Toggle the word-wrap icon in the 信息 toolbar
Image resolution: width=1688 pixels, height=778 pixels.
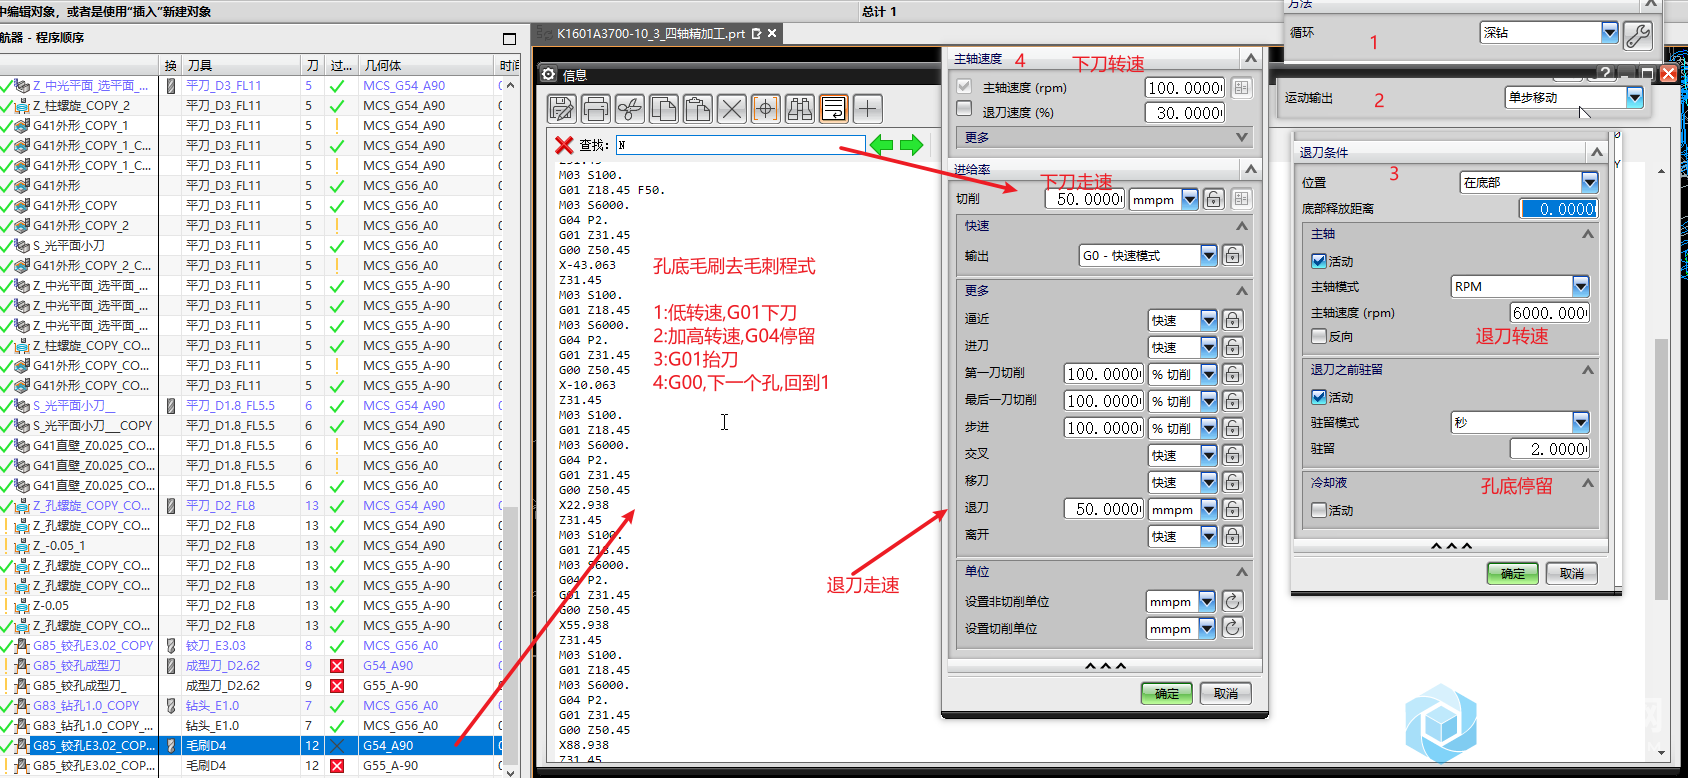pos(834,108)
